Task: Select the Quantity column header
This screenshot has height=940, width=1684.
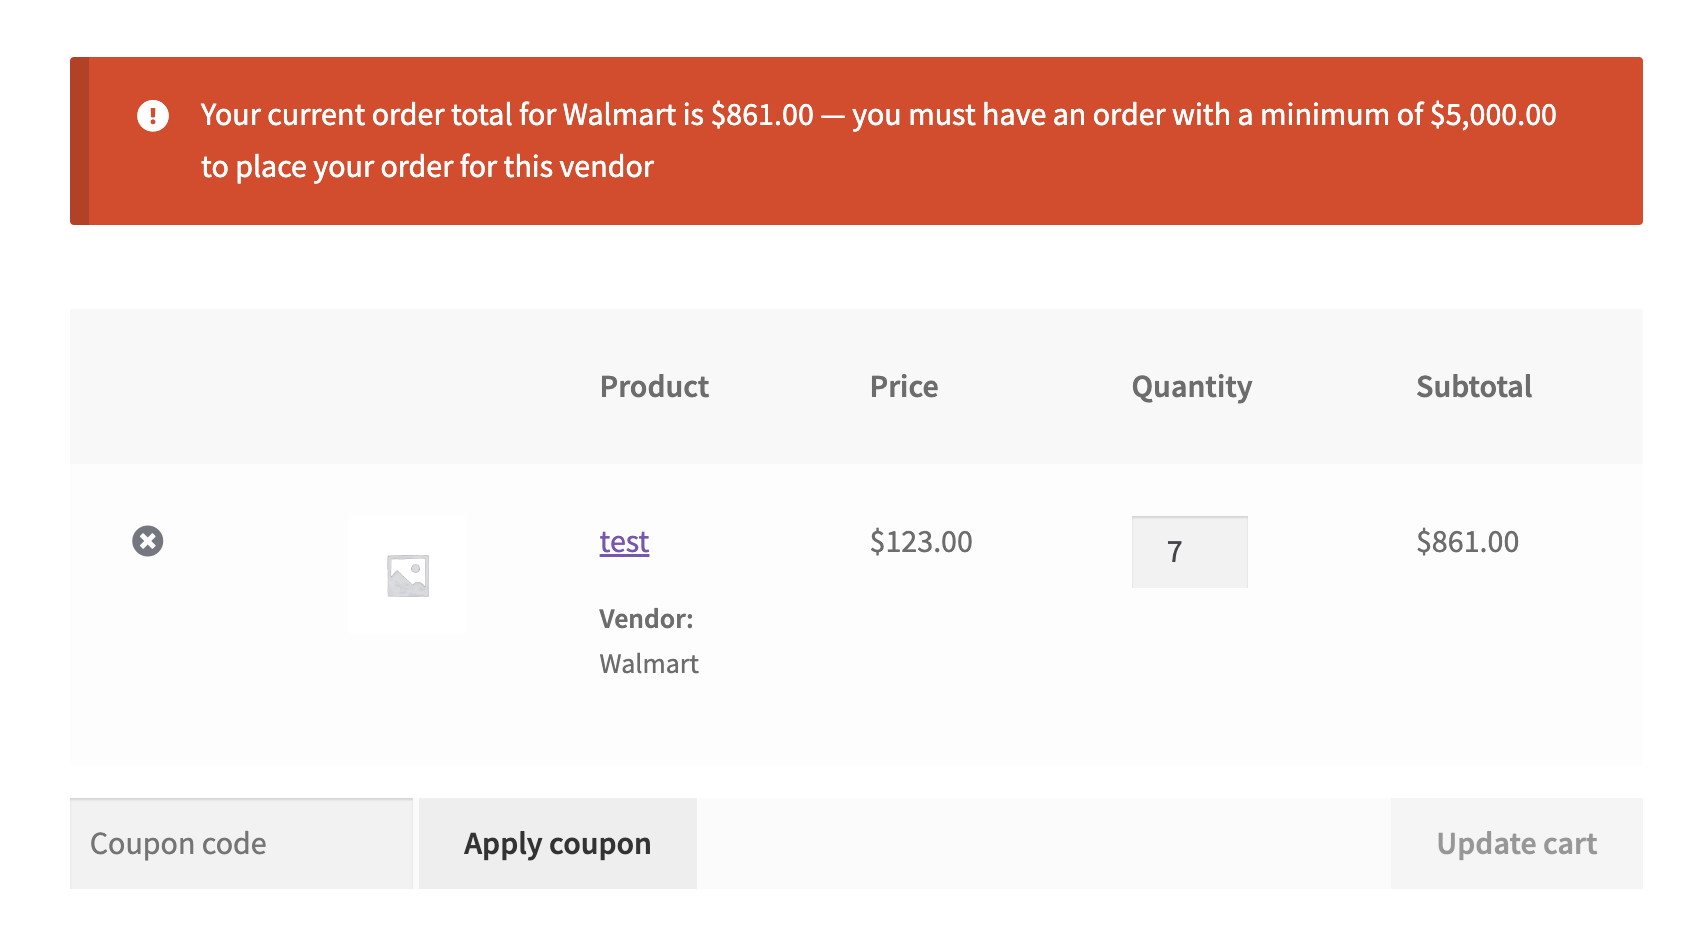Action: tap(1192, 387)
